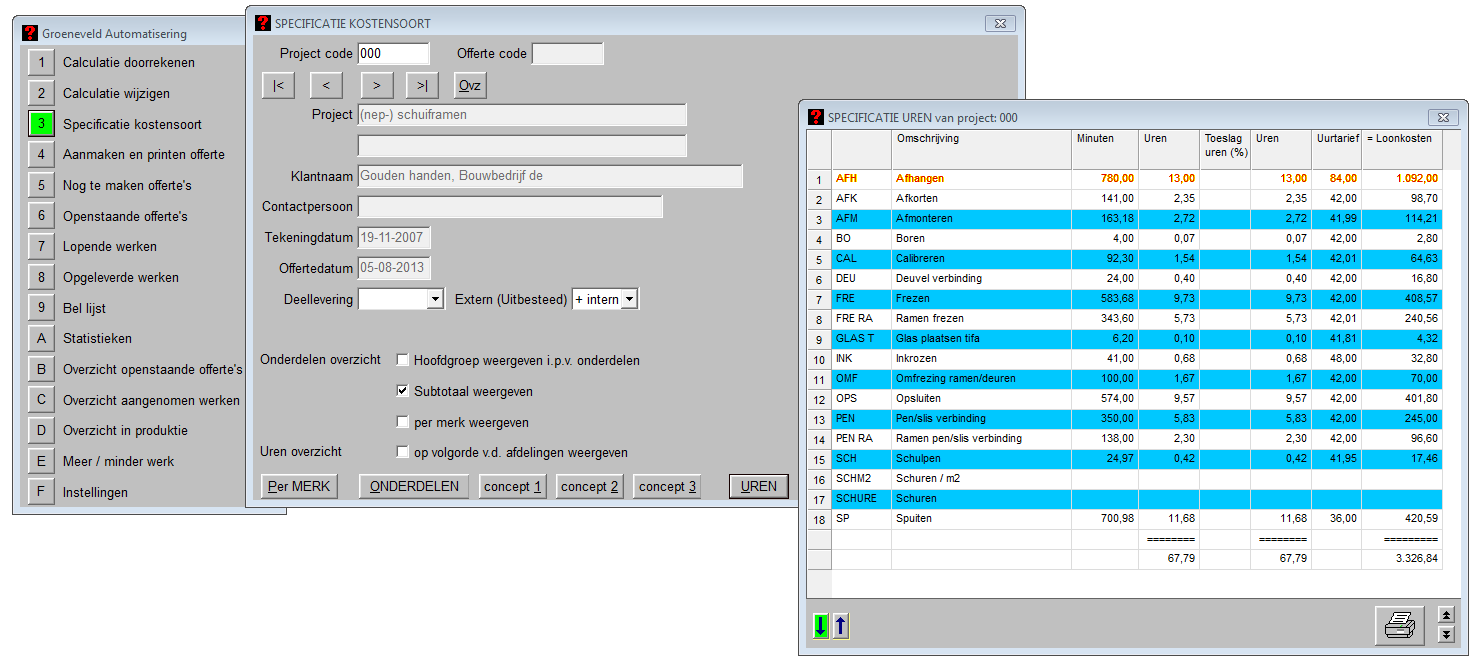This screenshot has width=1481, height=669.
Task: Open the Deellevering dropdown
Action: pos(434,300)
